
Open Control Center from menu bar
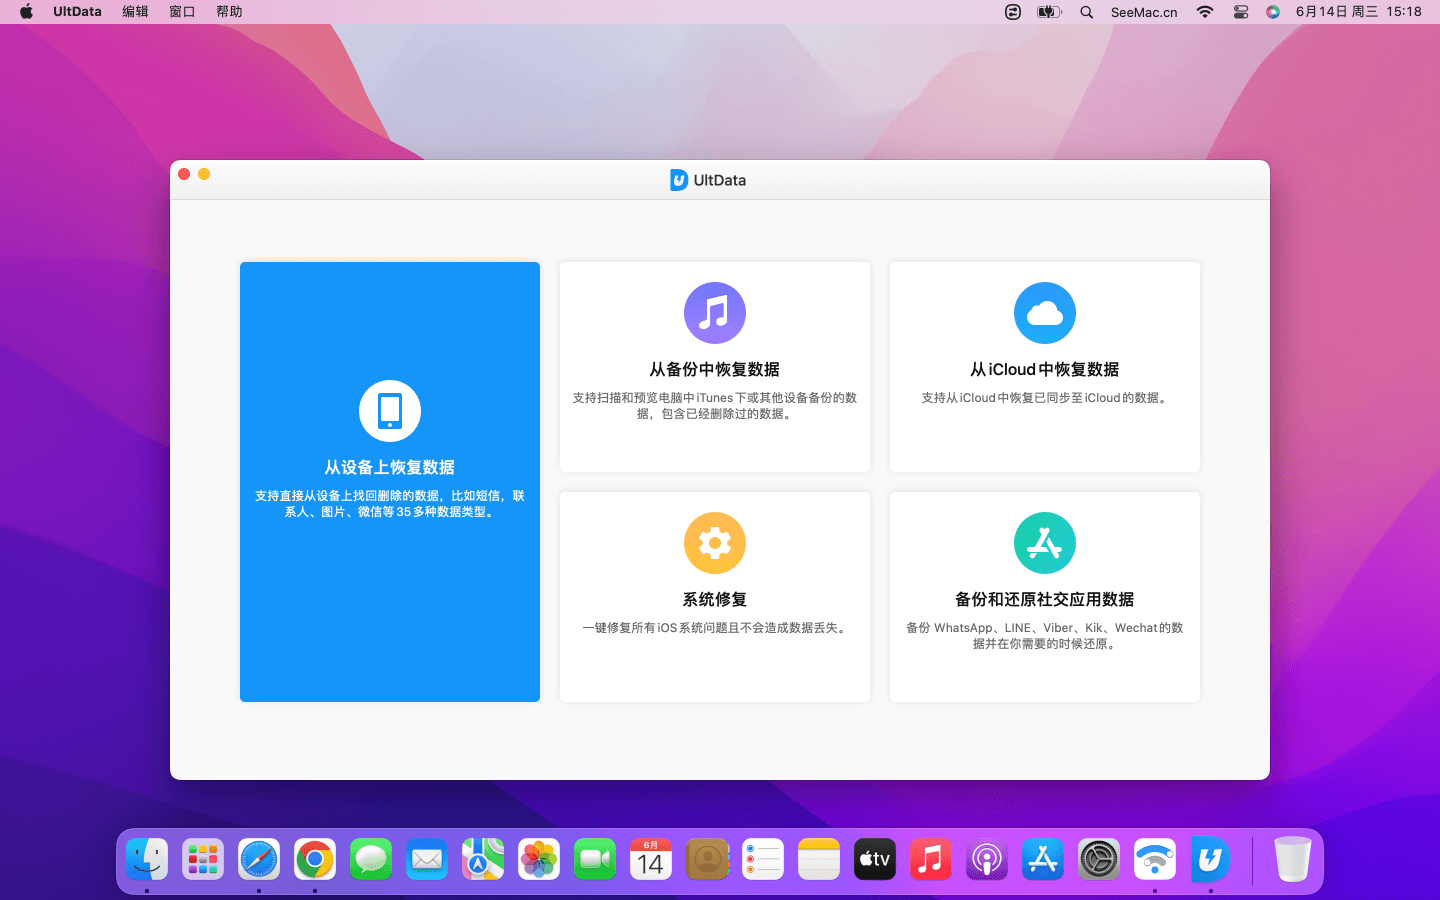[1241, 12]
